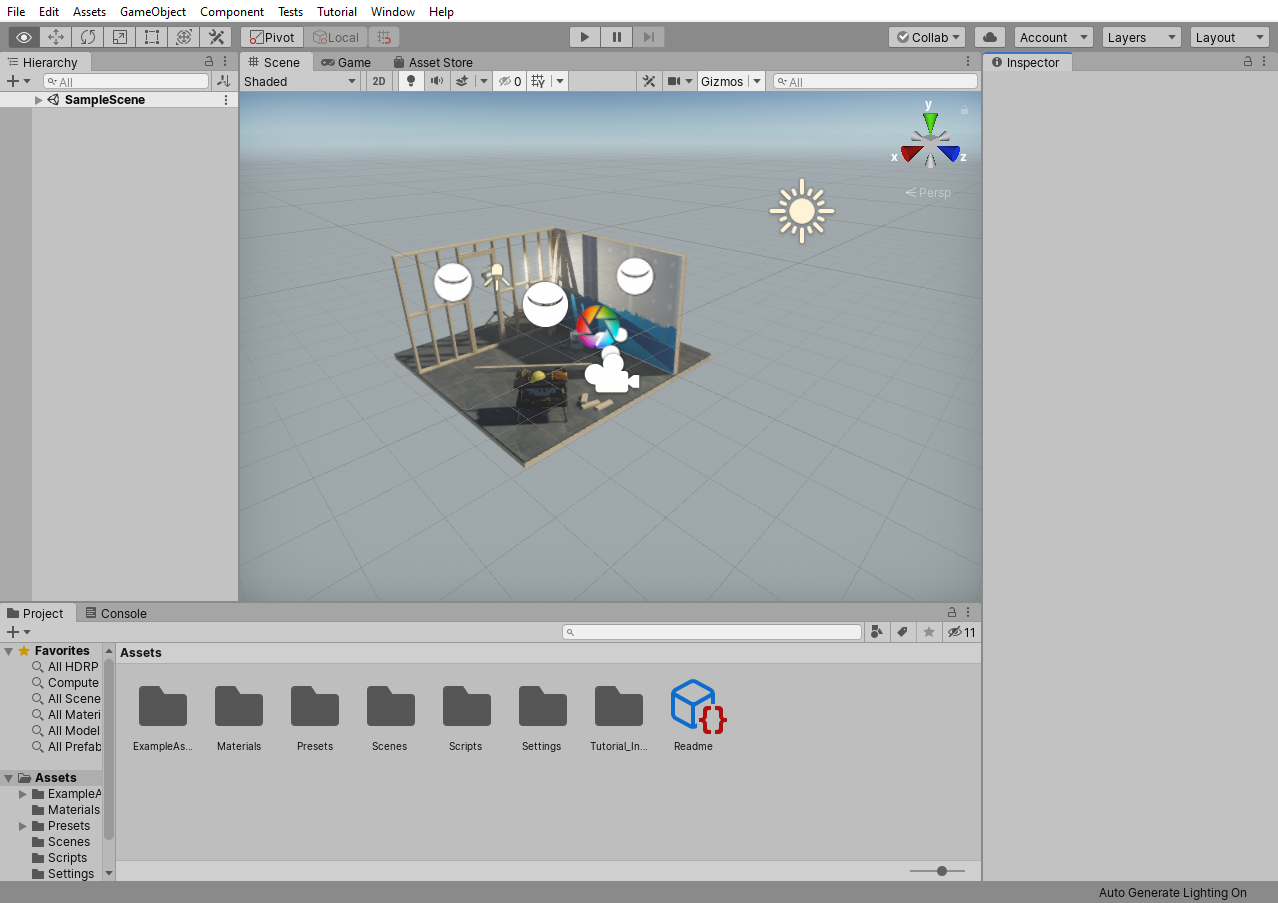Open the cloud services icon
The width and height of the screenshot is (1278, 903).
point(989,37)
